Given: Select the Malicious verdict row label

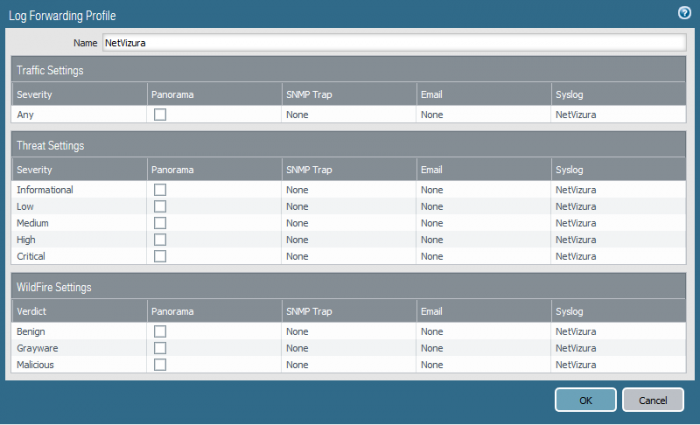Looking at the screenshot, I should (x=35, y=365).
